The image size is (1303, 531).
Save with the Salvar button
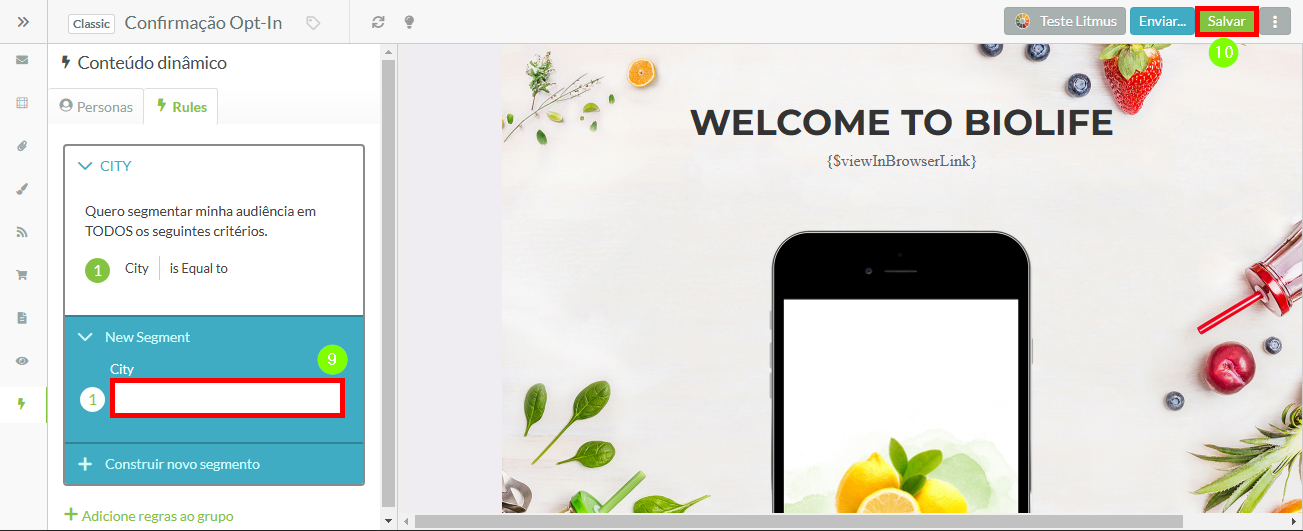tap(1227, 21)
